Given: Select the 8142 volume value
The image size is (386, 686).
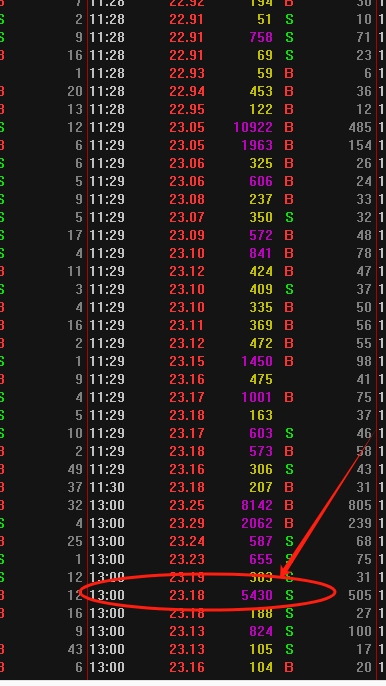Looking at the screenshot, I should (x=257, y=505).
